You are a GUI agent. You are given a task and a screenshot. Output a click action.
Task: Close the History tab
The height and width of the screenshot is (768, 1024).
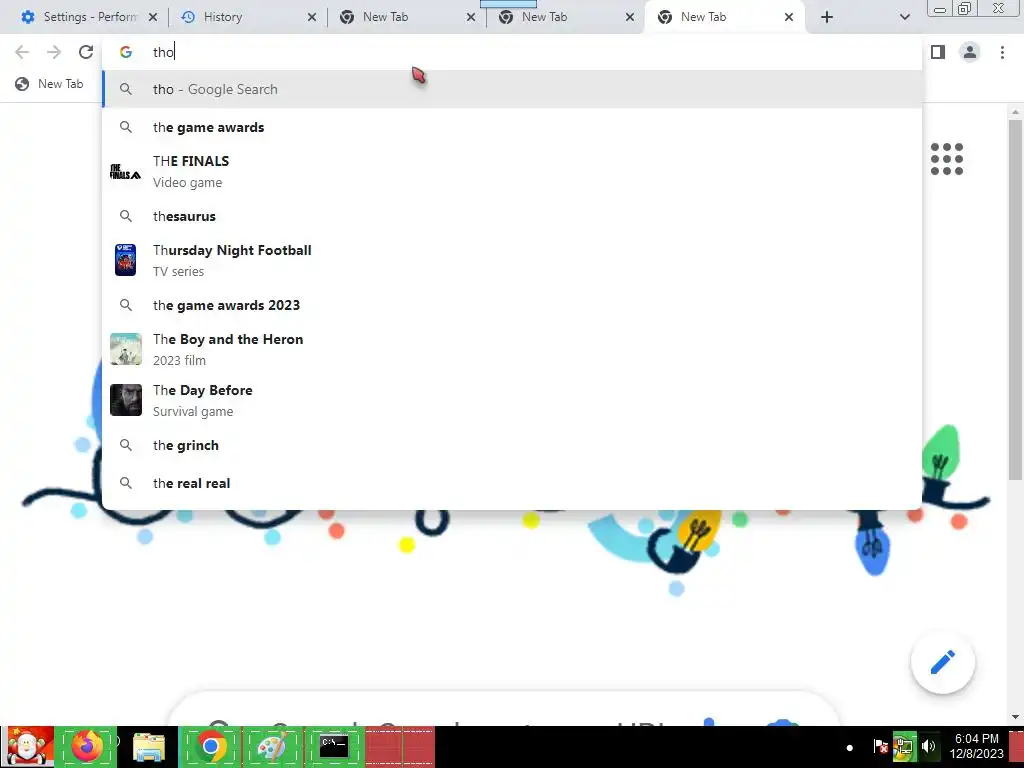pos(312,17)
